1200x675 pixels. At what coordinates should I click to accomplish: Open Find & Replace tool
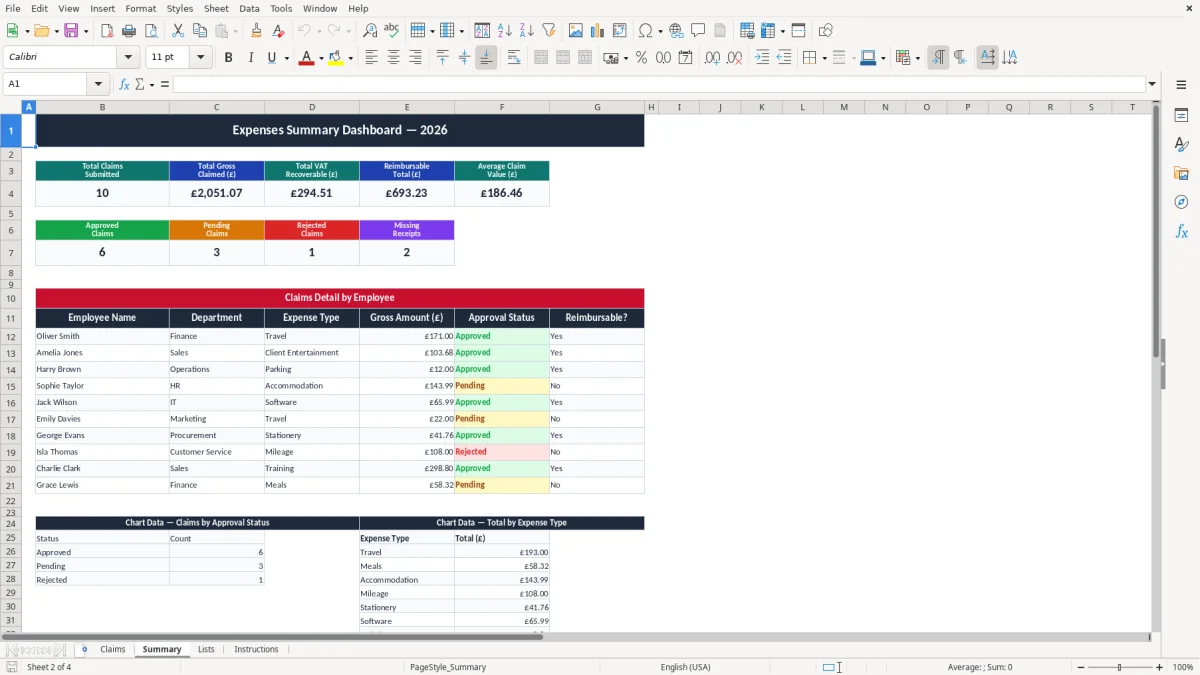click(370, 31)
